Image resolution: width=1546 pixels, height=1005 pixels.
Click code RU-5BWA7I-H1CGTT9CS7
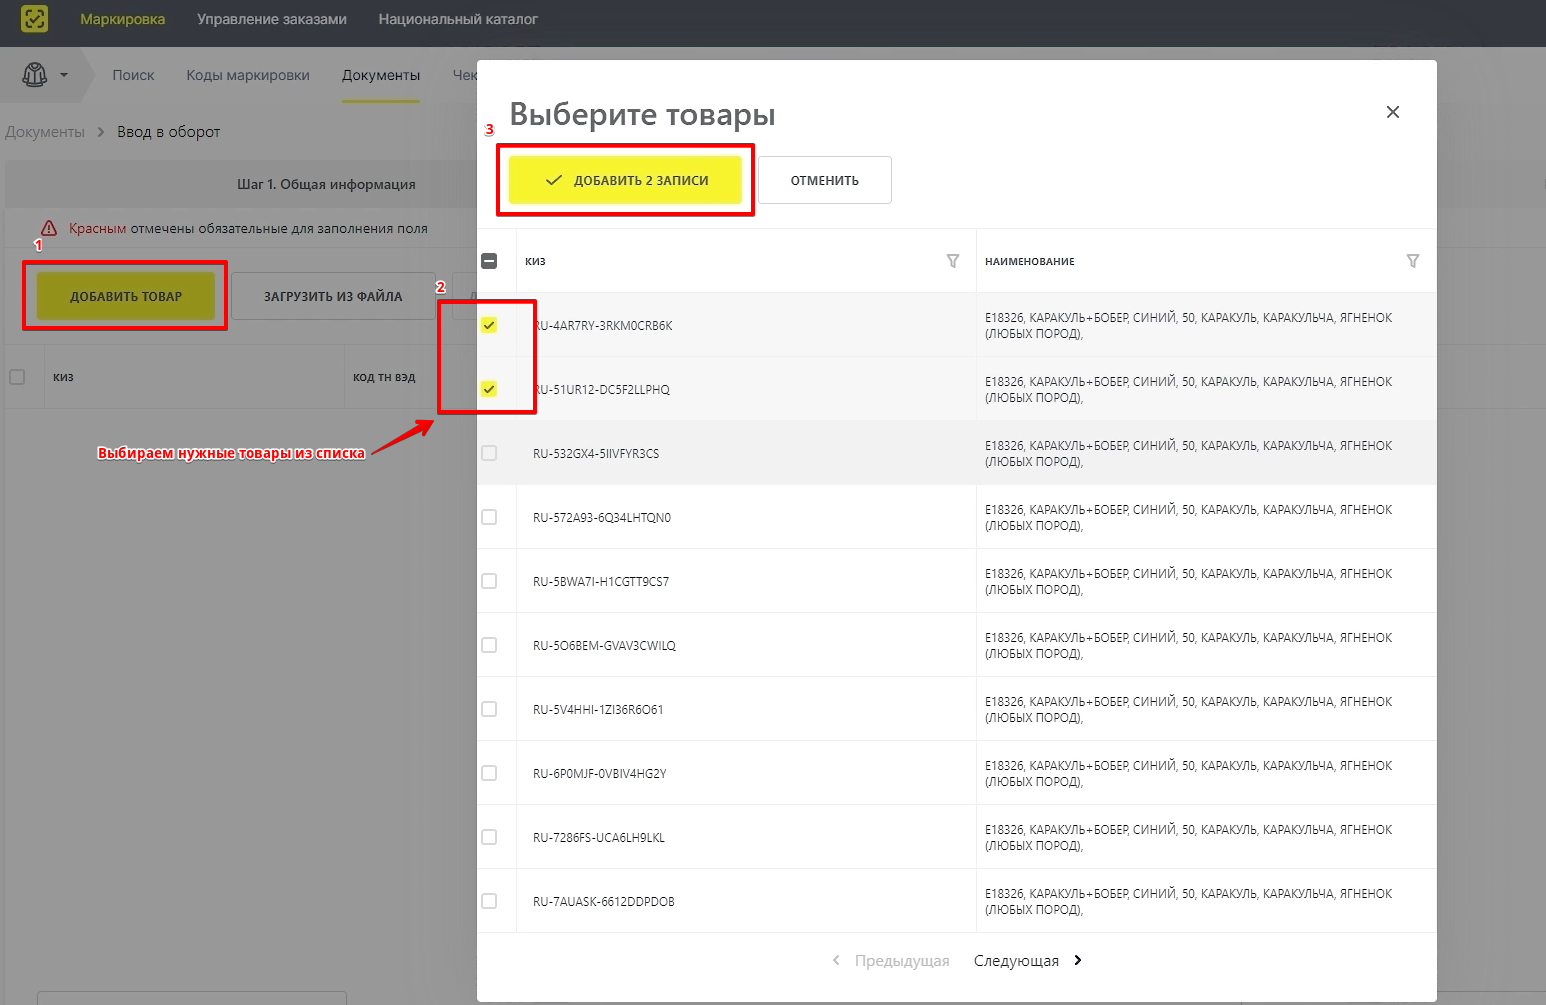click(601, 581)
